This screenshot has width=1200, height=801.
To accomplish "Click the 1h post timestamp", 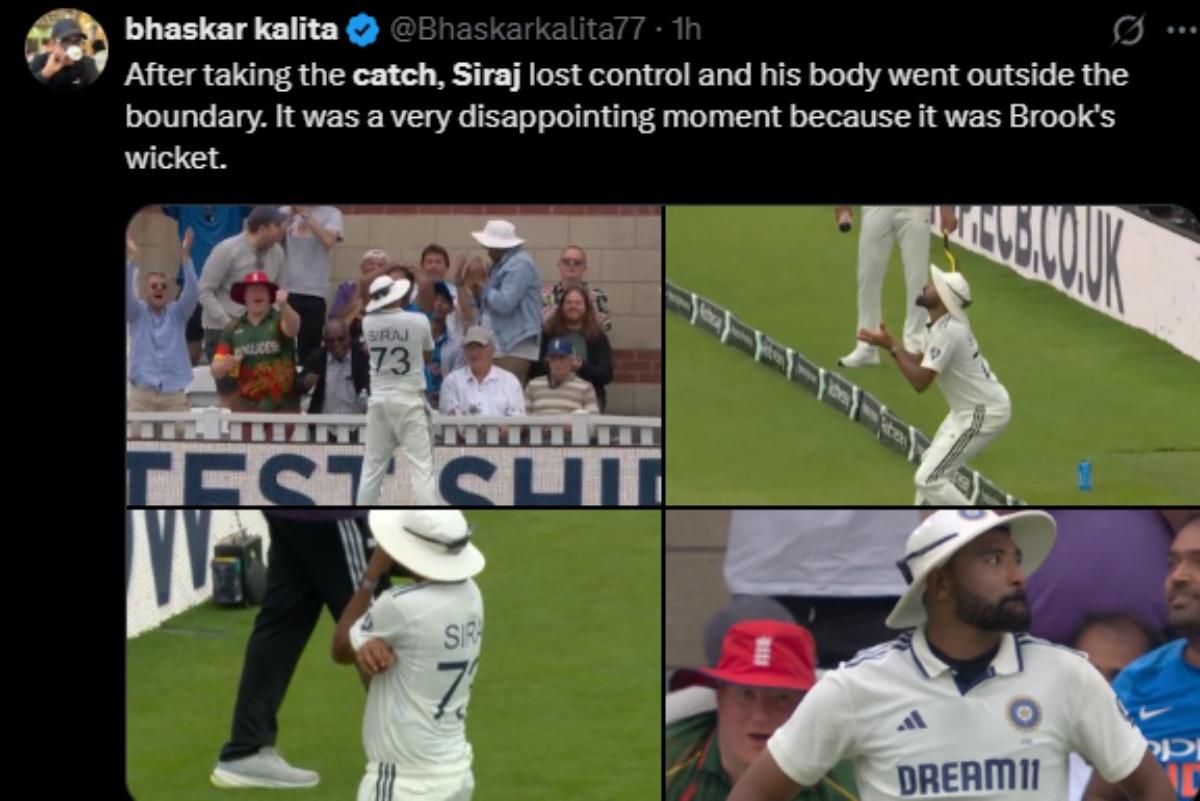I will tap(687, 30).
